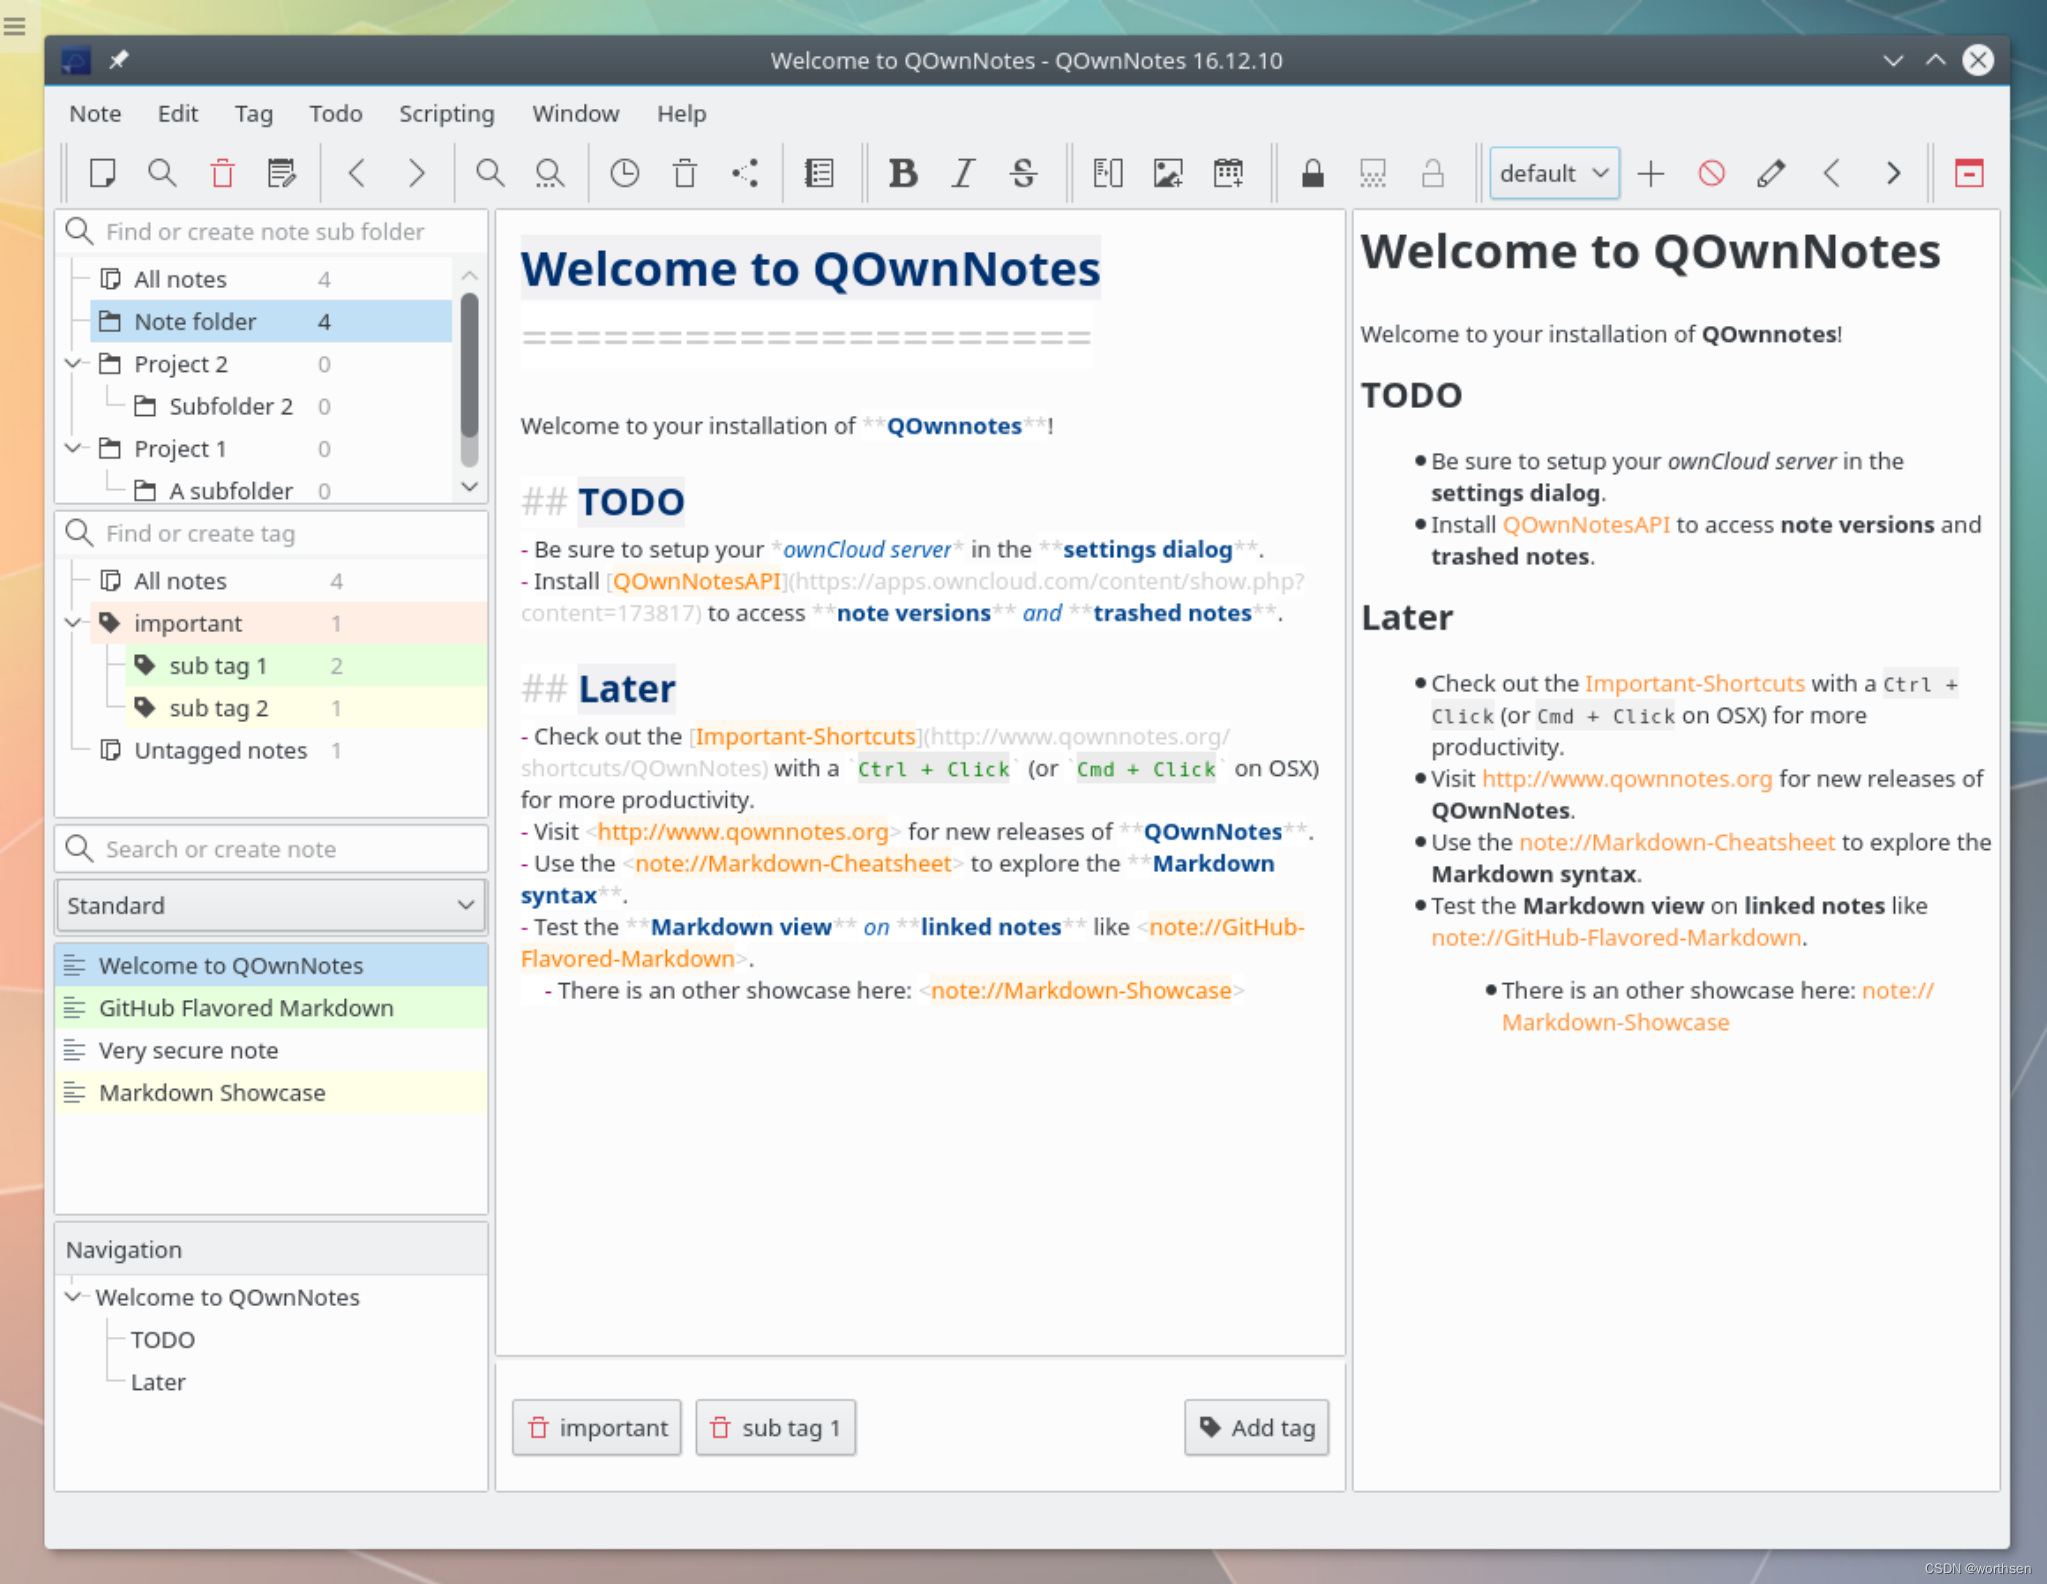Select the Standard note type dropdown
Screen dimensions: 2047x1584
(269, 903)
